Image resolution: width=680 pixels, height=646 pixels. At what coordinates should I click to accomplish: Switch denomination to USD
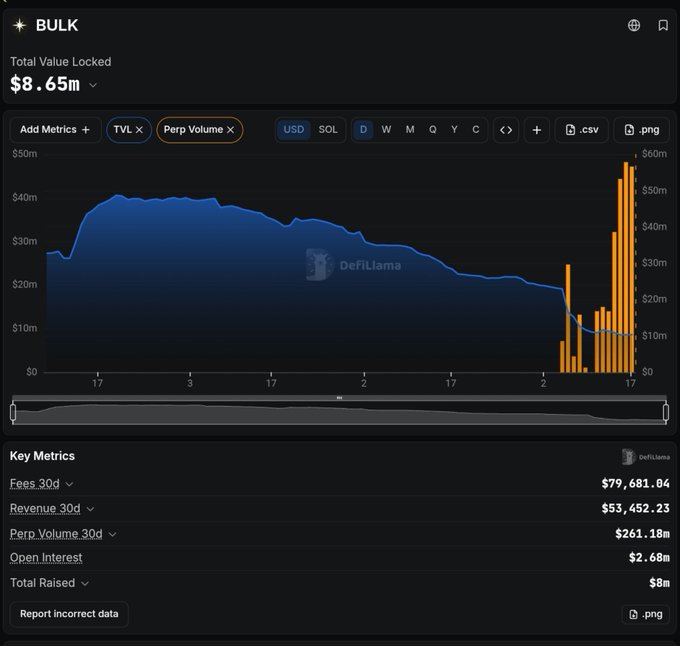tap(294, 130)
